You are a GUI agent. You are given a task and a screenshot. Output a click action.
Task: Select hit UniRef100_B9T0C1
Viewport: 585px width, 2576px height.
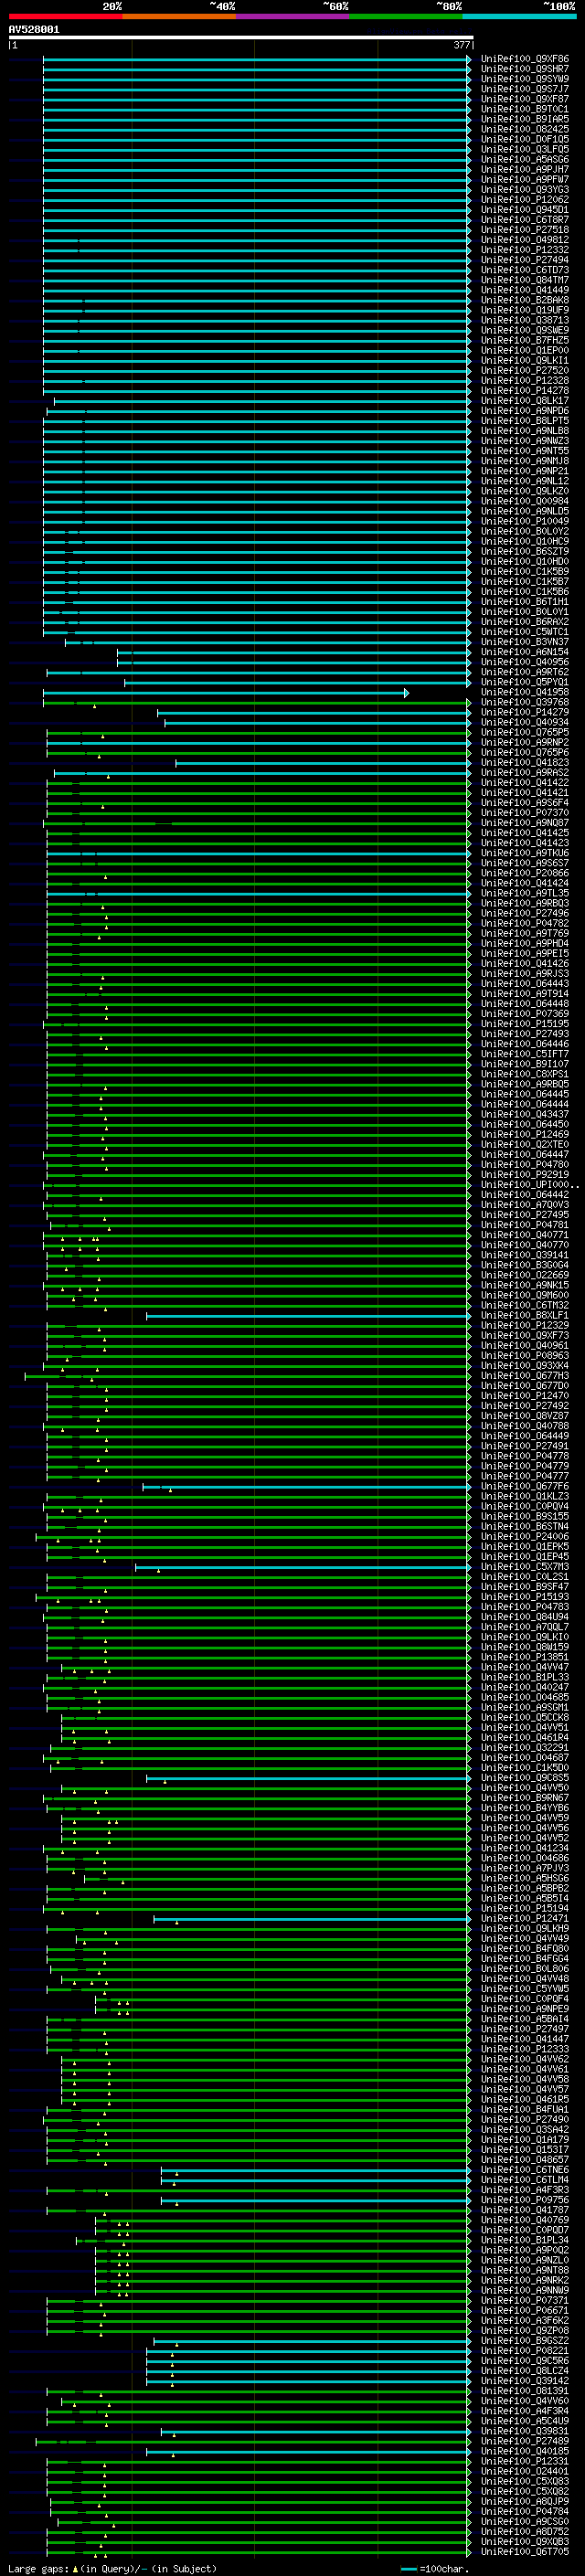coord(524,109)
